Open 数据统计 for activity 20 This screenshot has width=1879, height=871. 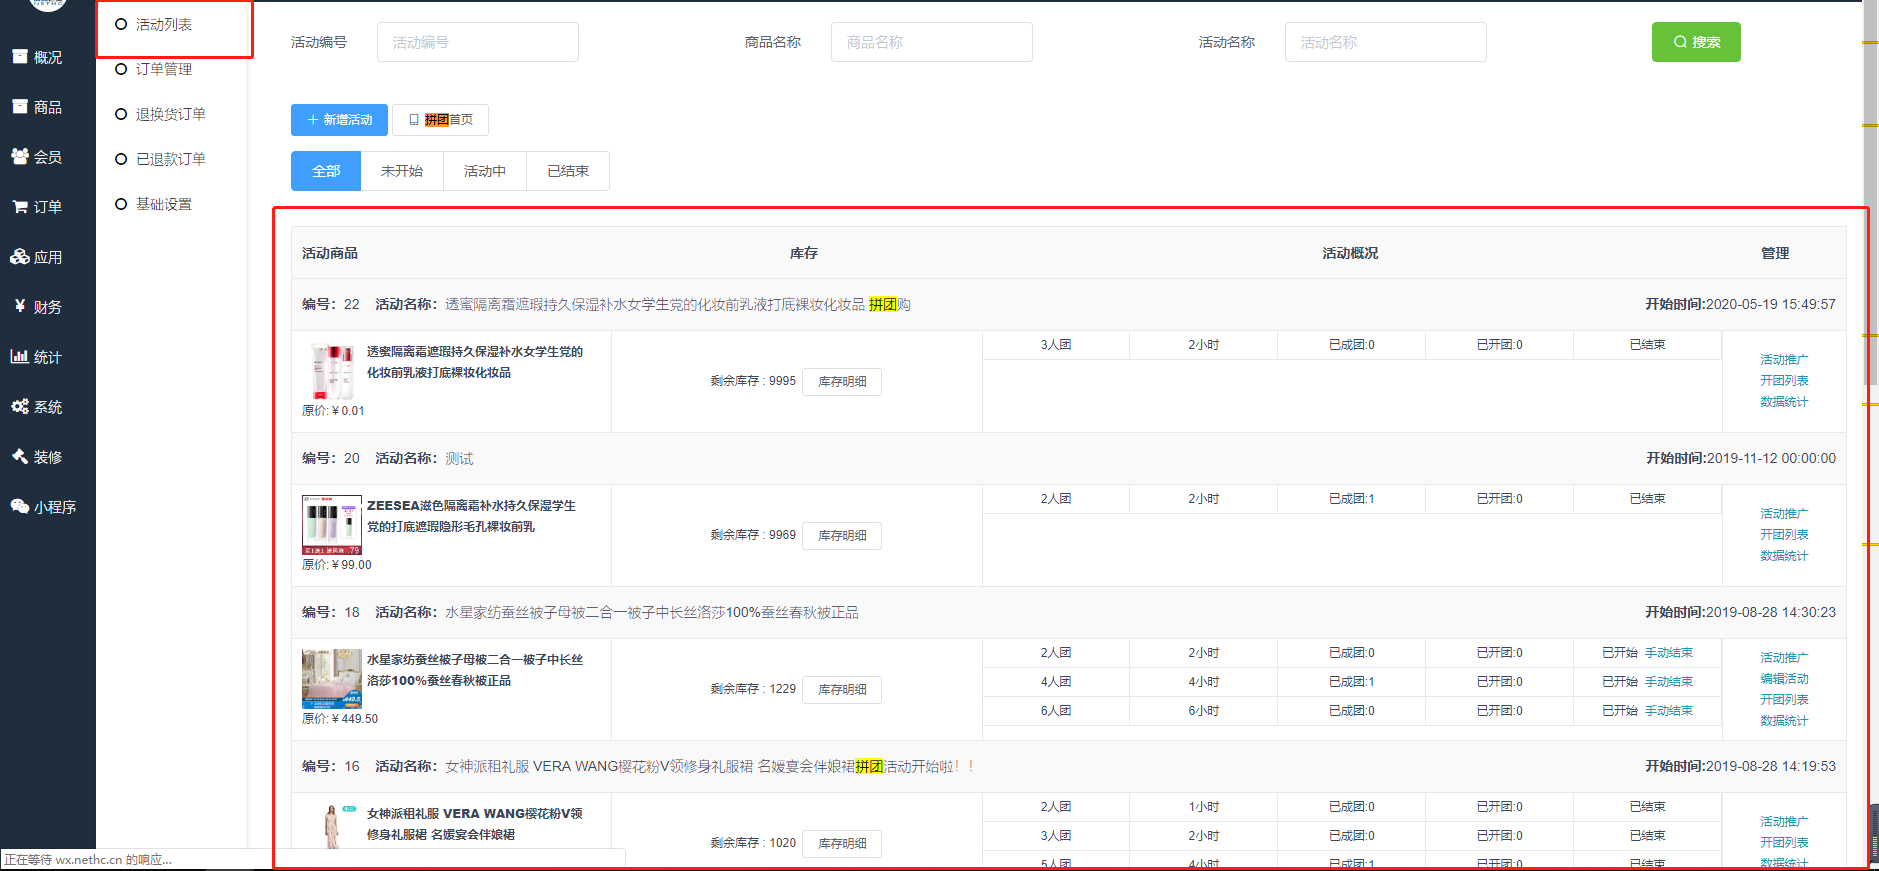tap(1784, 556)
